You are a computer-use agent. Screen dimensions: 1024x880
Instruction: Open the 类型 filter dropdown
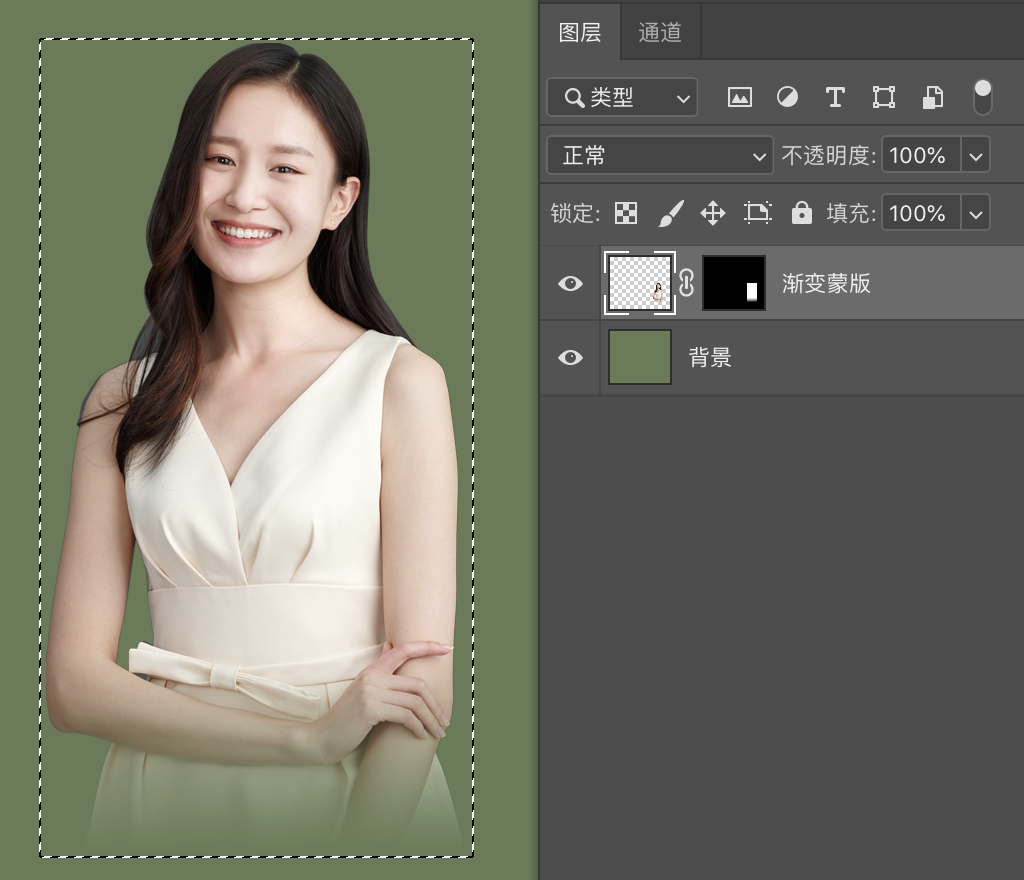[x=622, y=98]
